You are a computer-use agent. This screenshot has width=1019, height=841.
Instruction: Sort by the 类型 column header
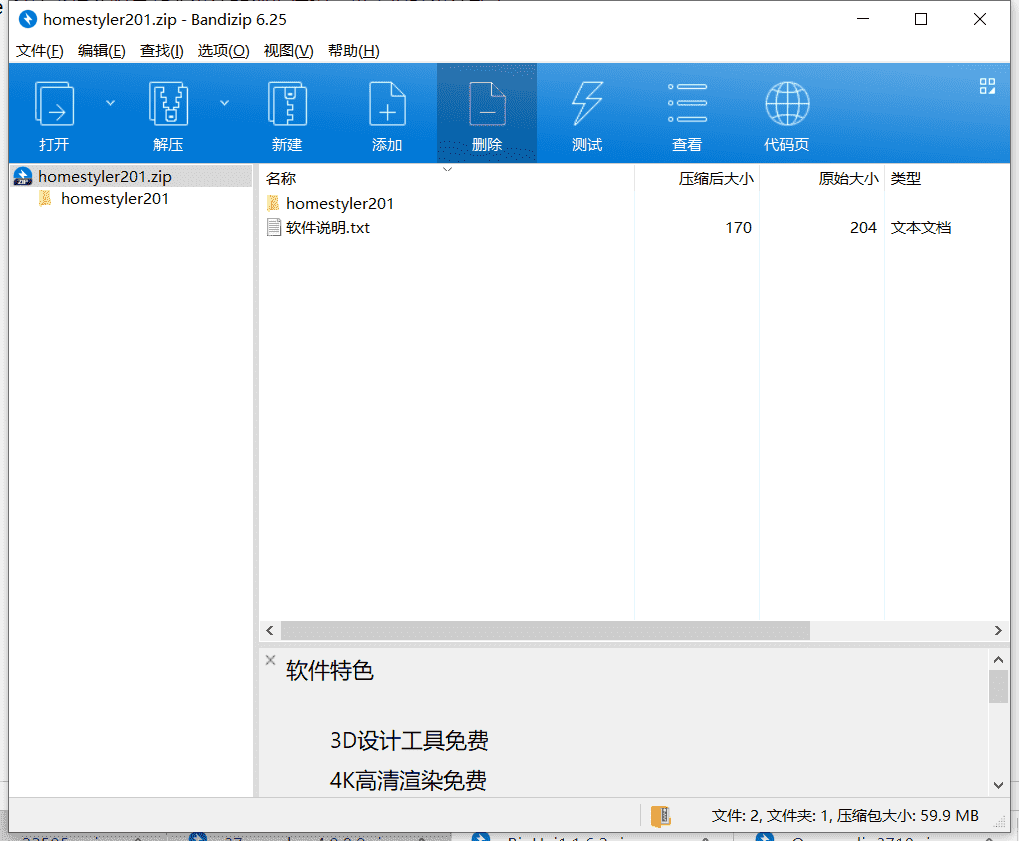pos(905,178)
